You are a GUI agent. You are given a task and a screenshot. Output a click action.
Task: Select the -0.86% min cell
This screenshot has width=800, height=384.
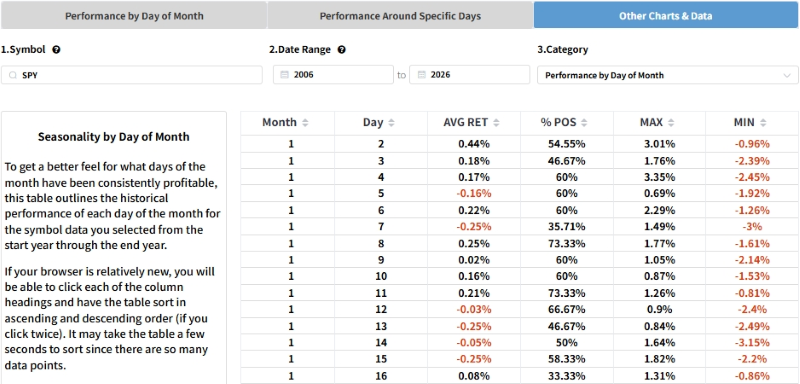pyautogui.click(x=752, y=376)
